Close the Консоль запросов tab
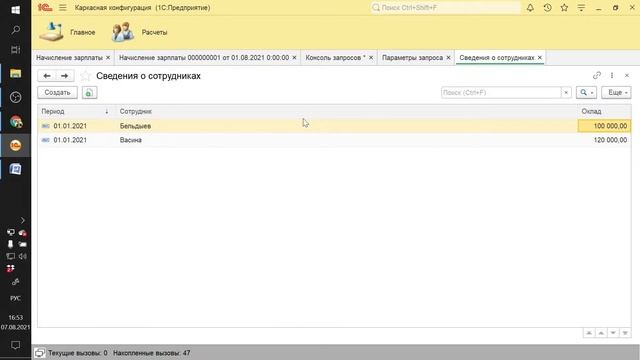This screenshot has width=640, height=360. click(x=371, y=58)
